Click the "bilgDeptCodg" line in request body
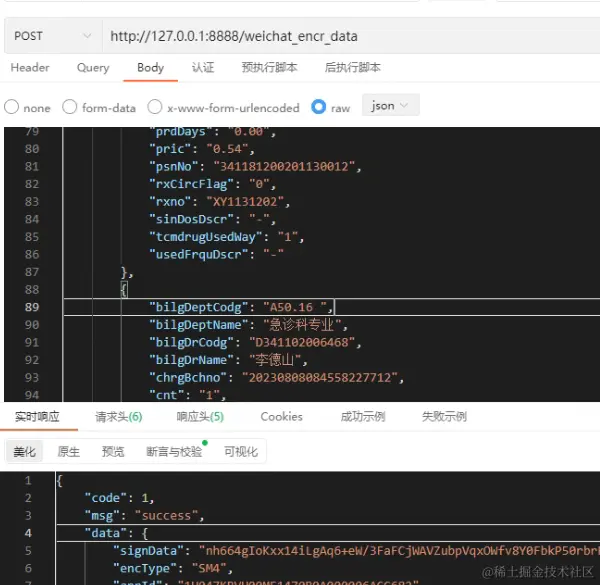 [241, 307]
